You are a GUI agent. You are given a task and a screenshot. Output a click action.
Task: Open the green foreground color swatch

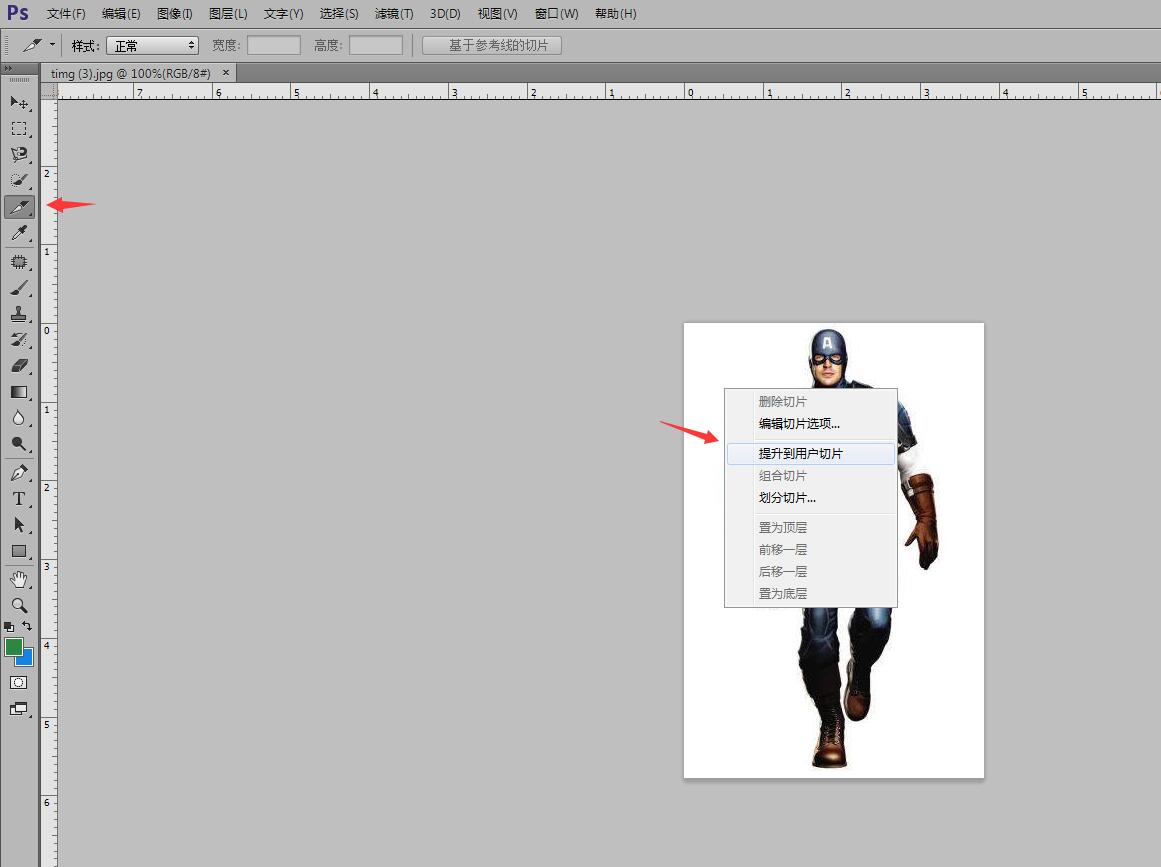[x=14, y=647]
